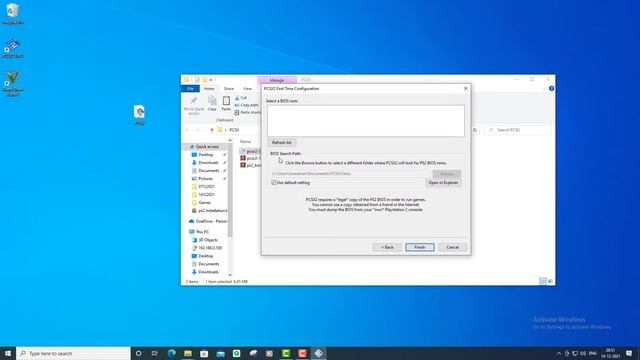Click Paste shortcut in the Explorer ribbon

click(x=247, y=112)
